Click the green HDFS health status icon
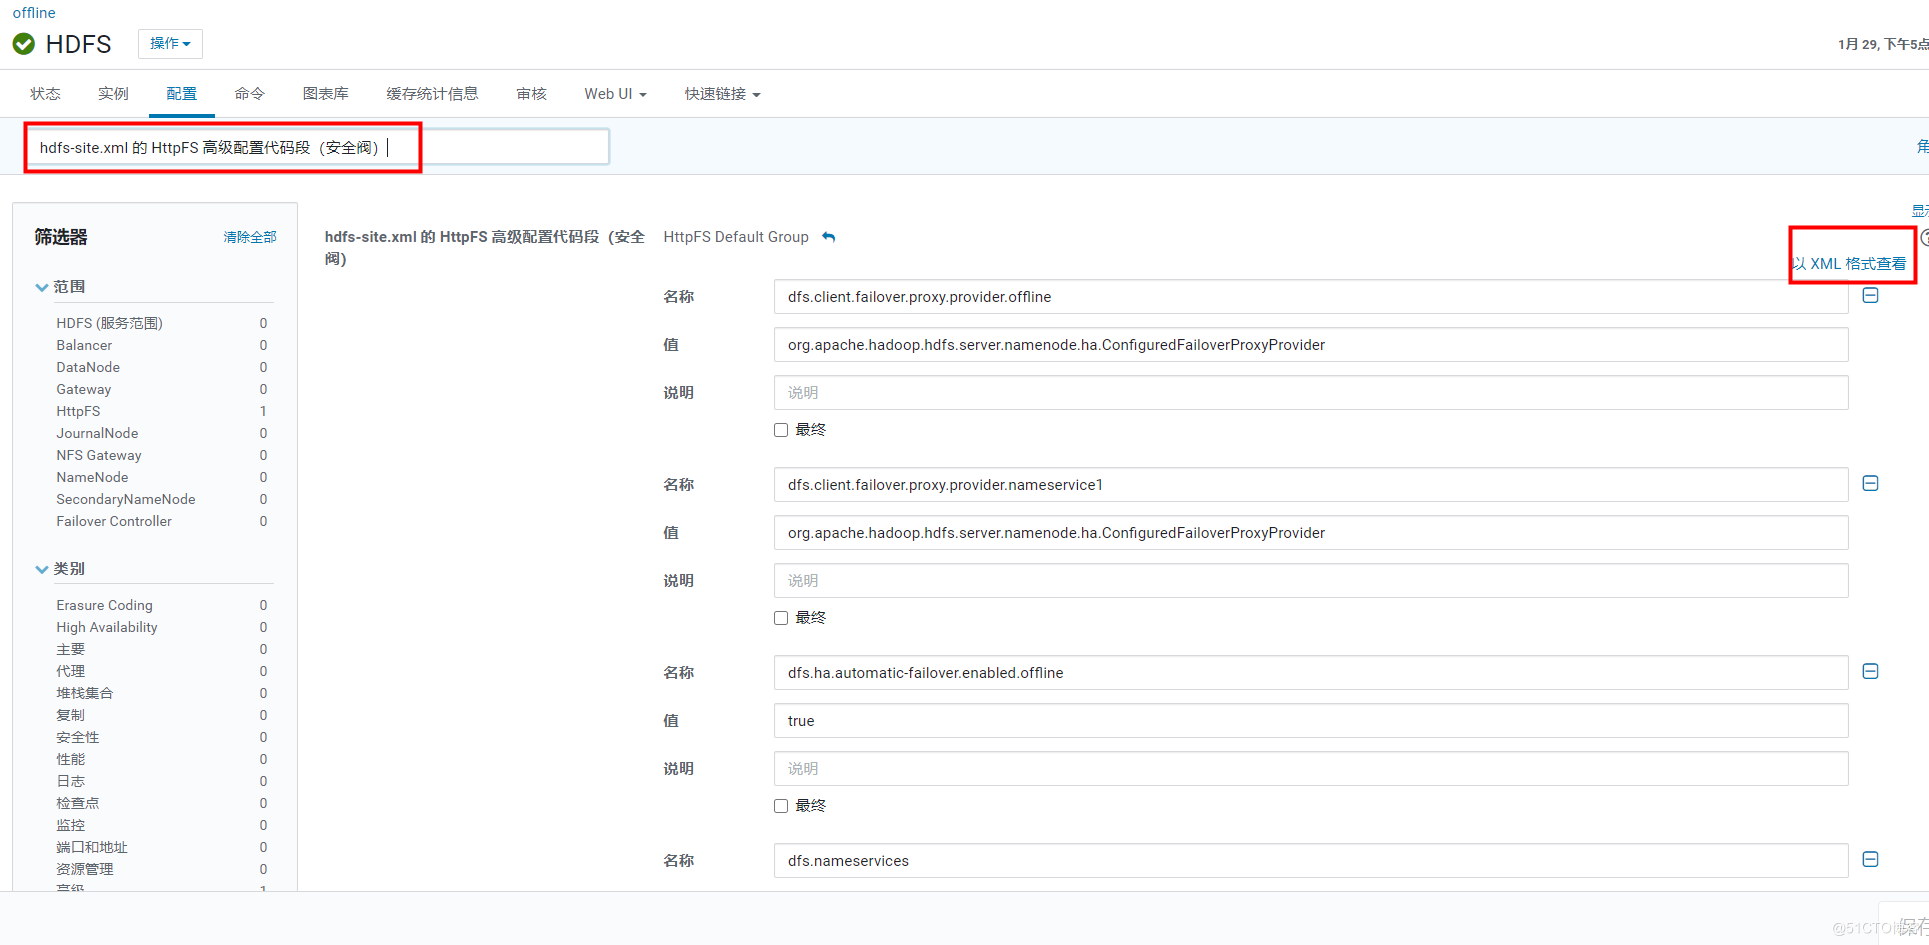Viewport: 1929px width, 945px height. tap(24, 44)
